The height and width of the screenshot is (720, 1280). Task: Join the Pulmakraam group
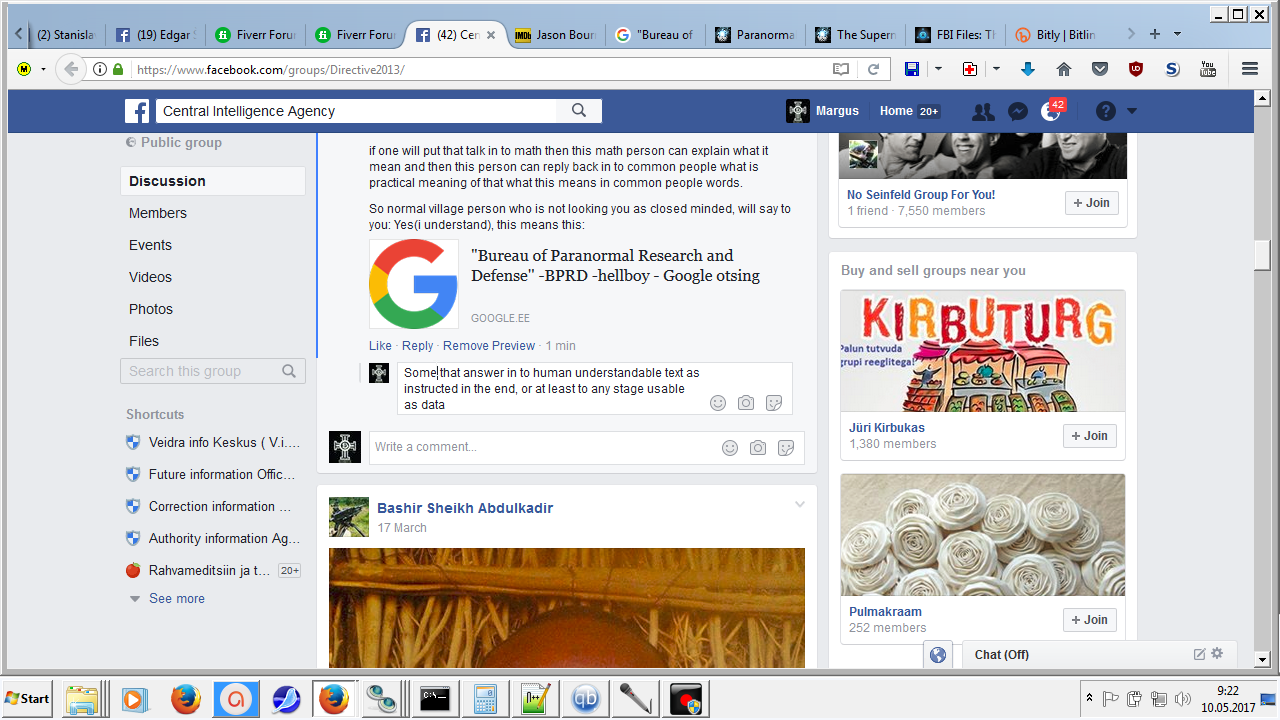1090,620
